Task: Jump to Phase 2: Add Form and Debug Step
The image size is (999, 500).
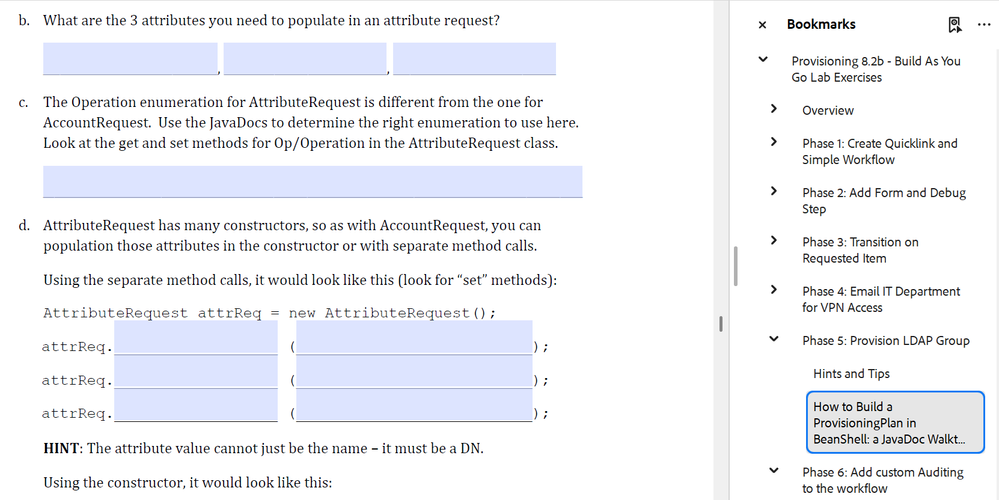Action: [x=883, y=200]
